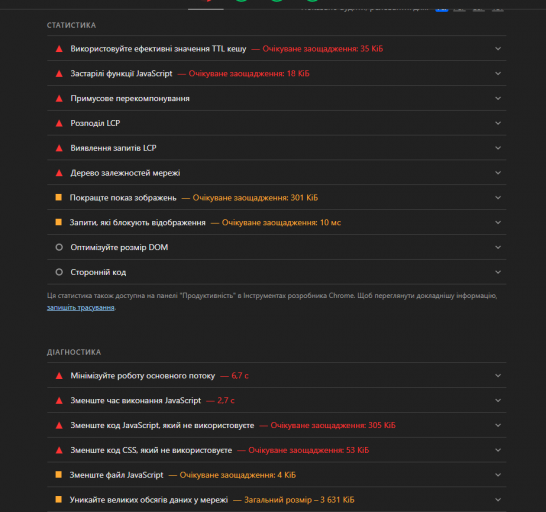Click the orange square icon beside Покращте показ зображень
This screenshot has height=512, width=546.
58,197
